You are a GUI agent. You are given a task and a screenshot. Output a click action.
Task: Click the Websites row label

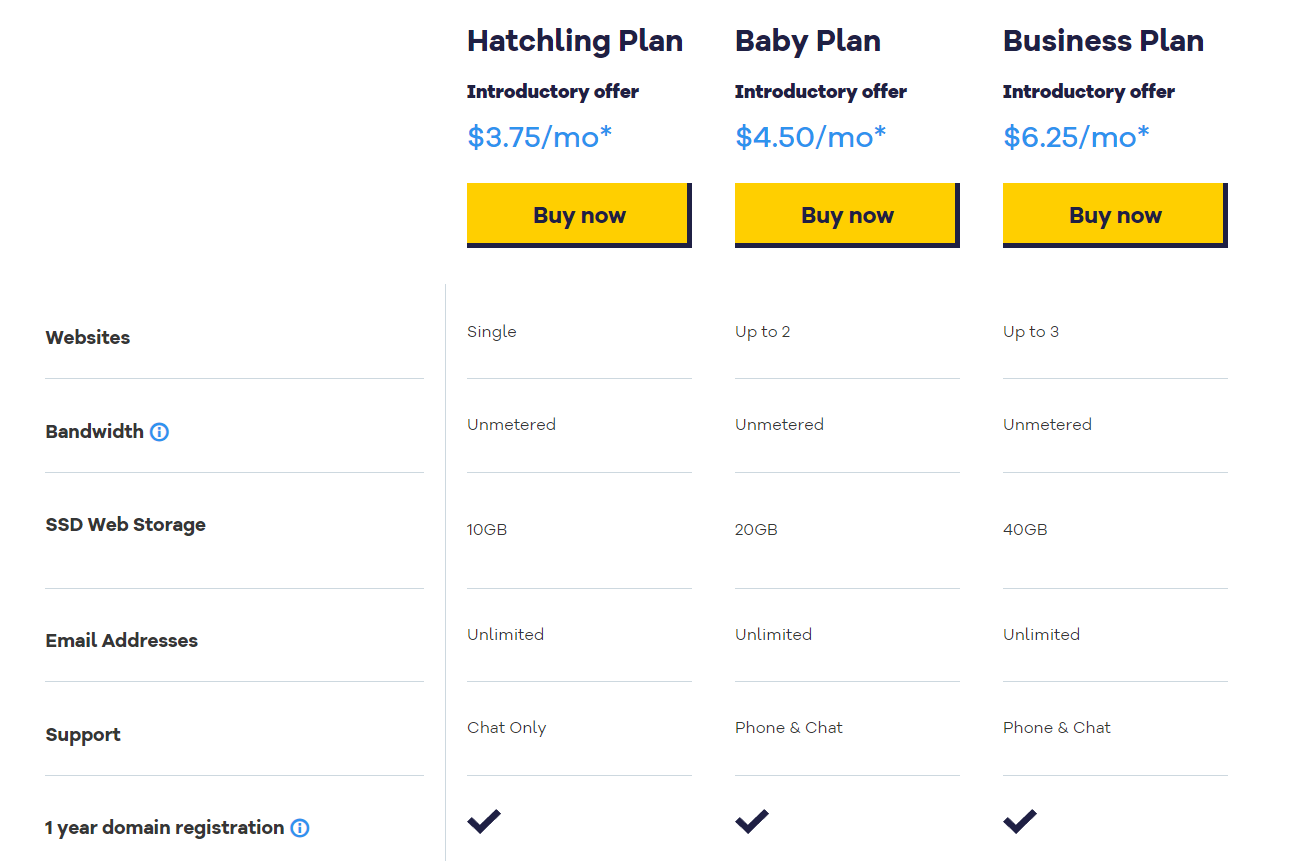click(87, 338)
